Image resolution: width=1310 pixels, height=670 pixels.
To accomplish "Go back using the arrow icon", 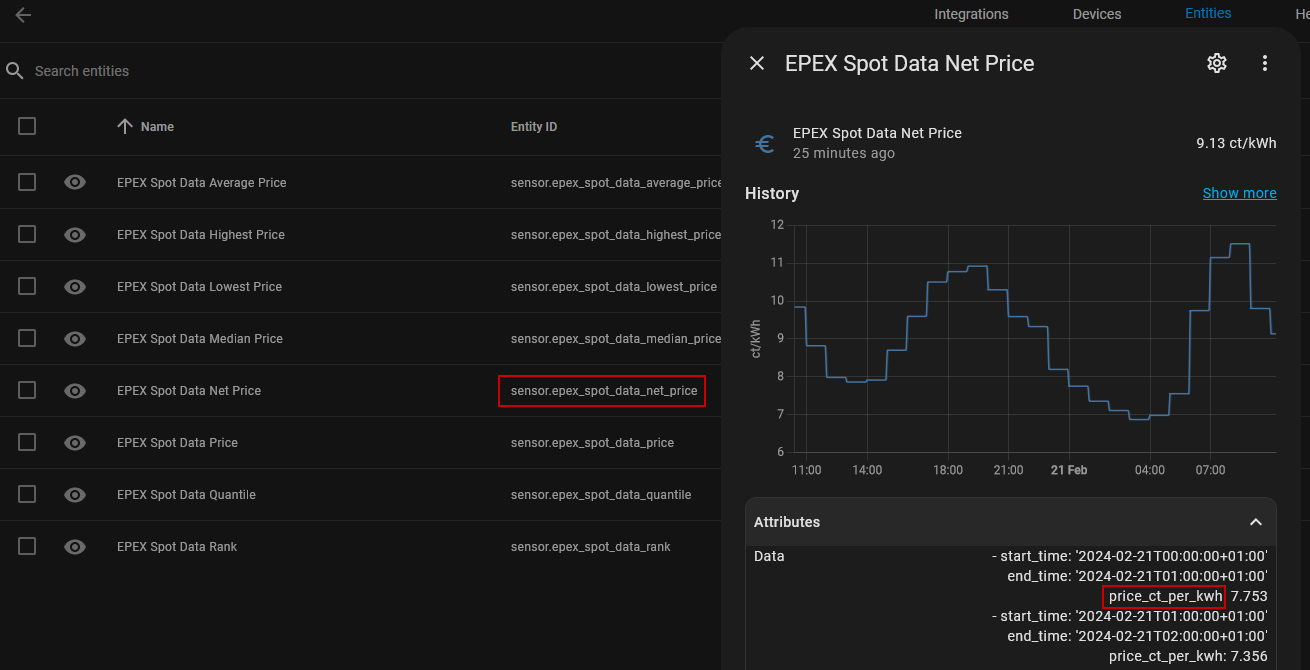I will coord(23,15).
